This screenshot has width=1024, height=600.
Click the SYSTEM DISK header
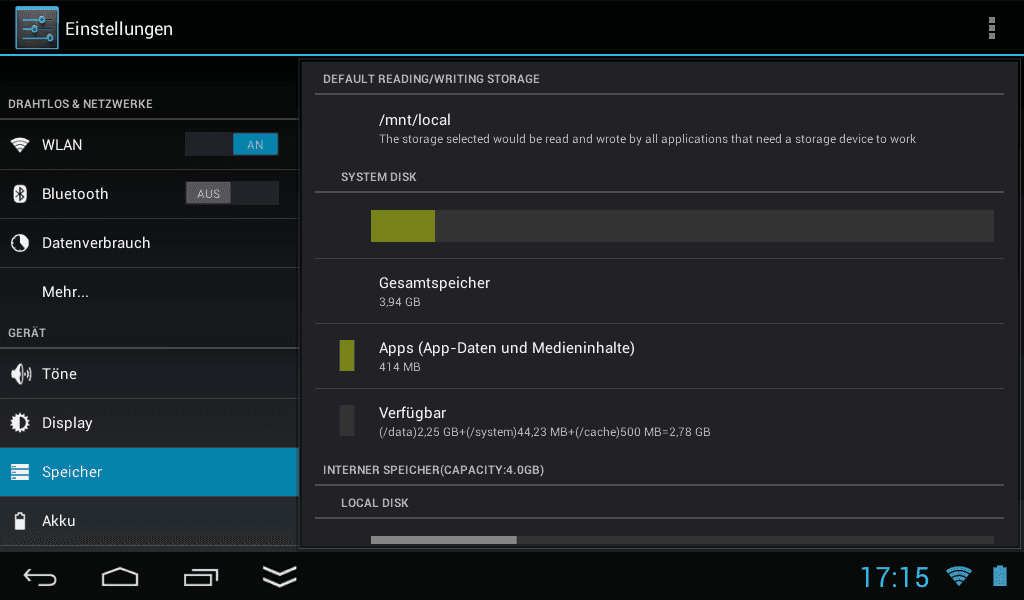tap(378, 177)
